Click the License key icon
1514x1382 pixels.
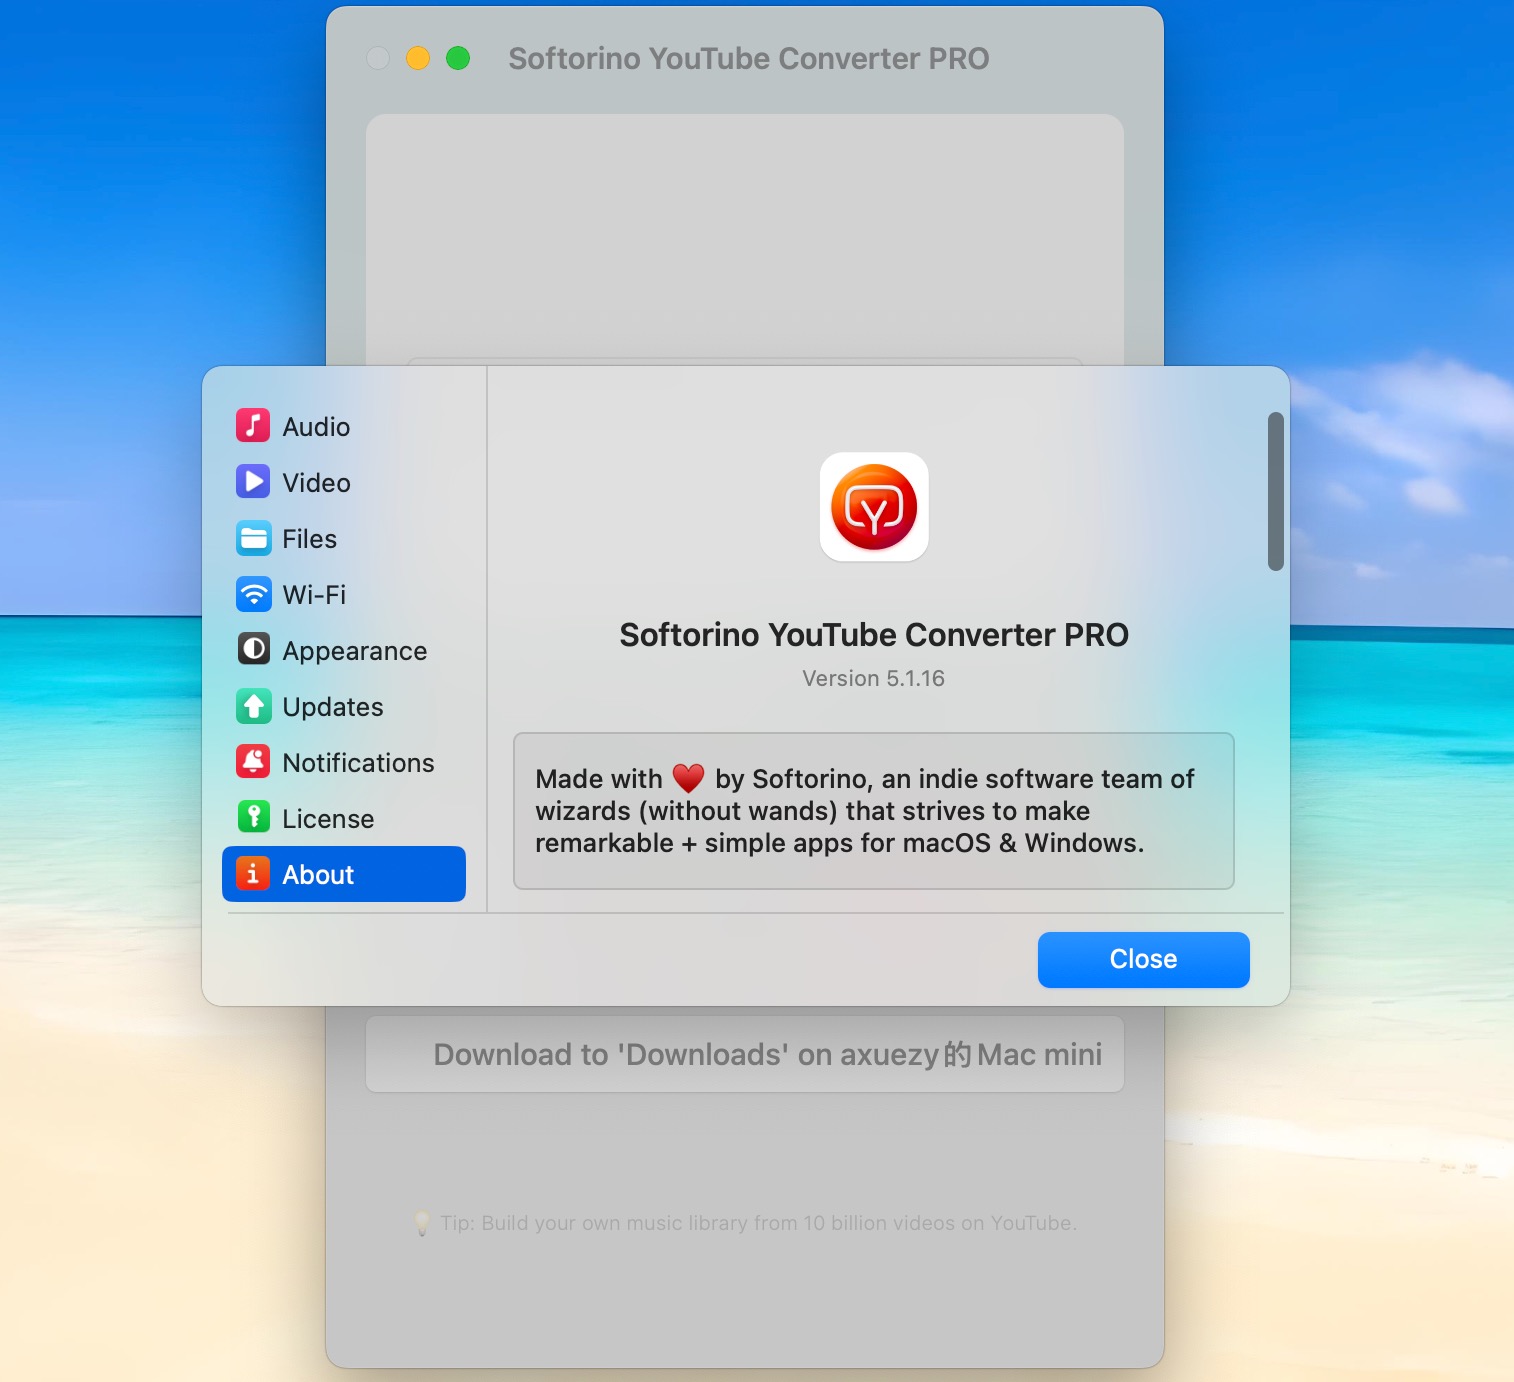[253, 818]
